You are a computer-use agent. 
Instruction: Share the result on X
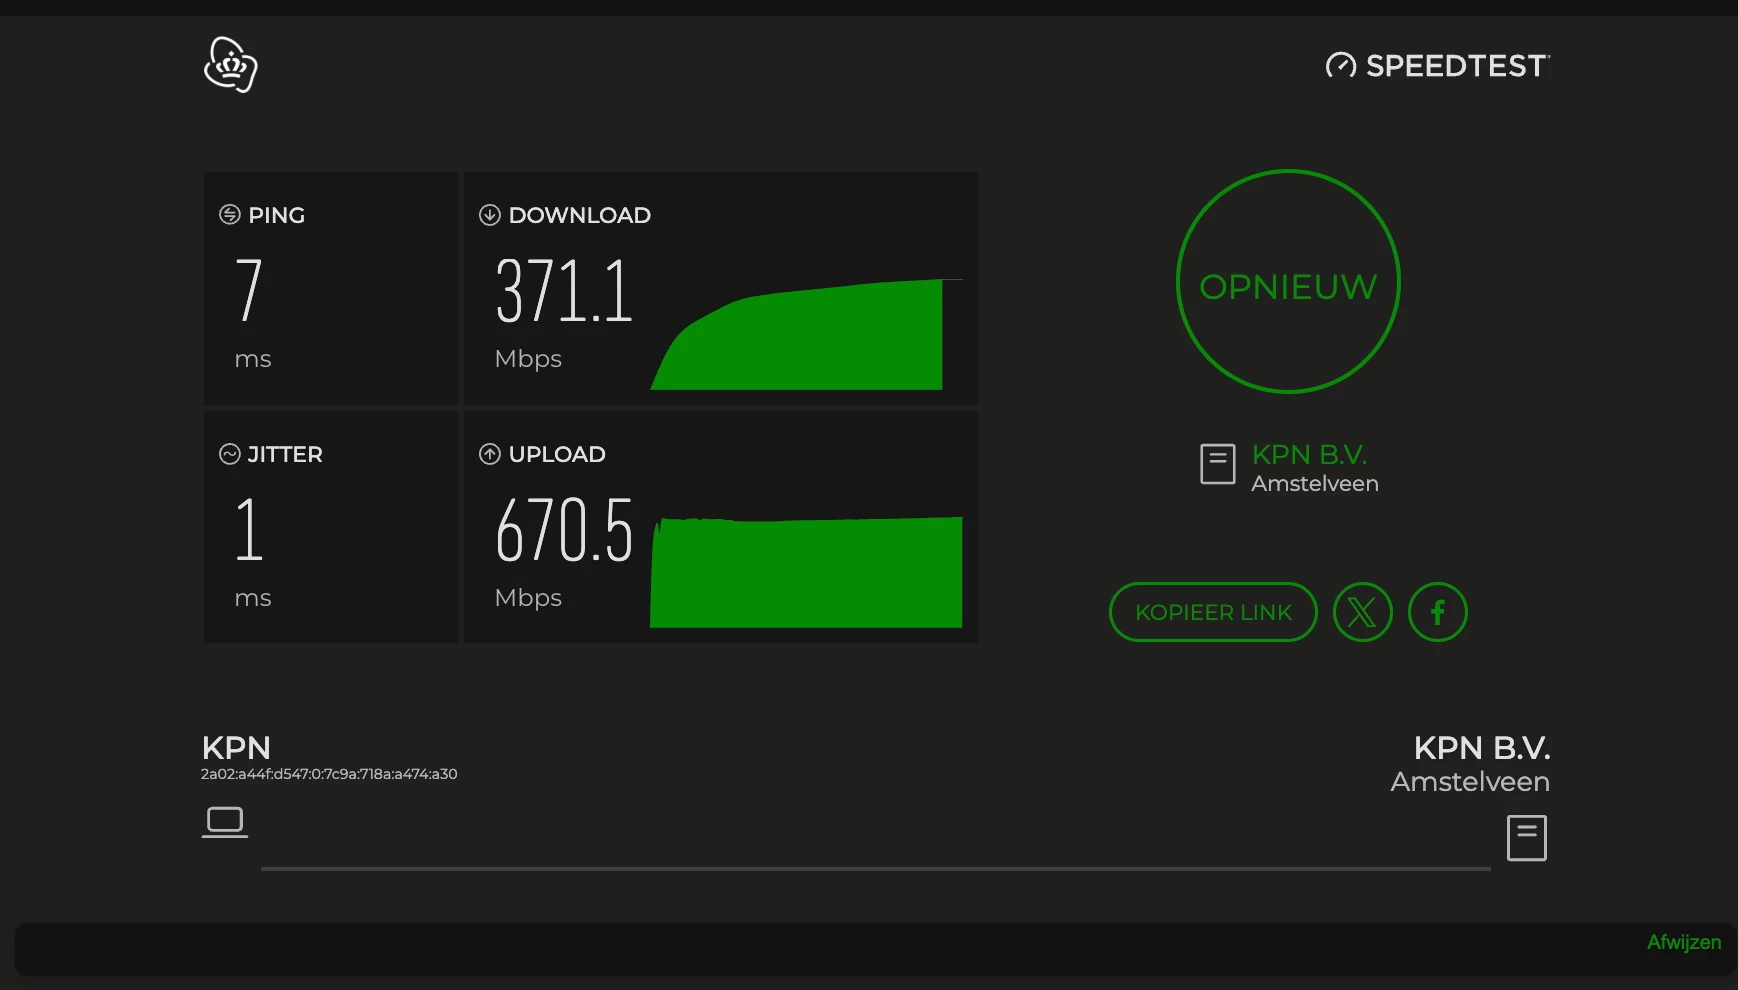coord(1362,612)
